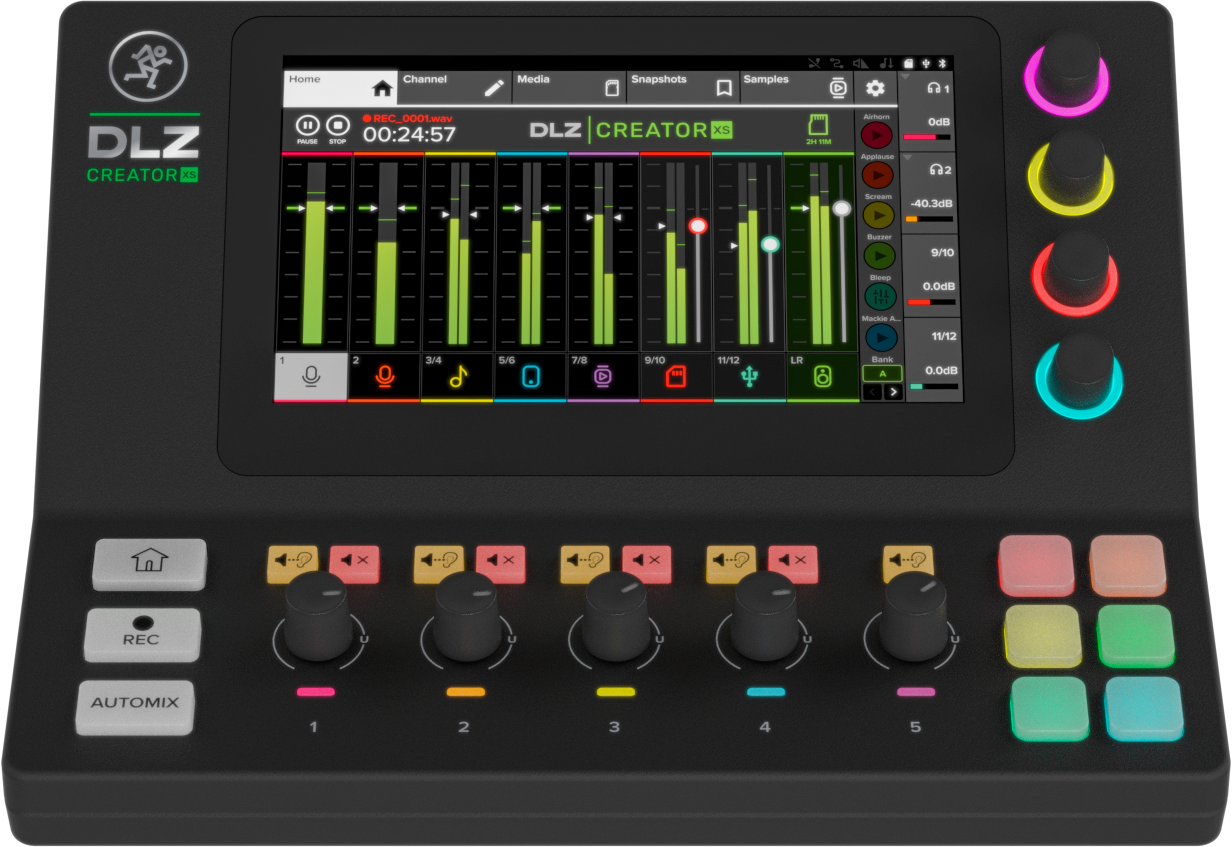The image size is (1232, 847).
Task: Select the Bluetooth device icon on channel 5/6
Action: click(x=530, y=375)
